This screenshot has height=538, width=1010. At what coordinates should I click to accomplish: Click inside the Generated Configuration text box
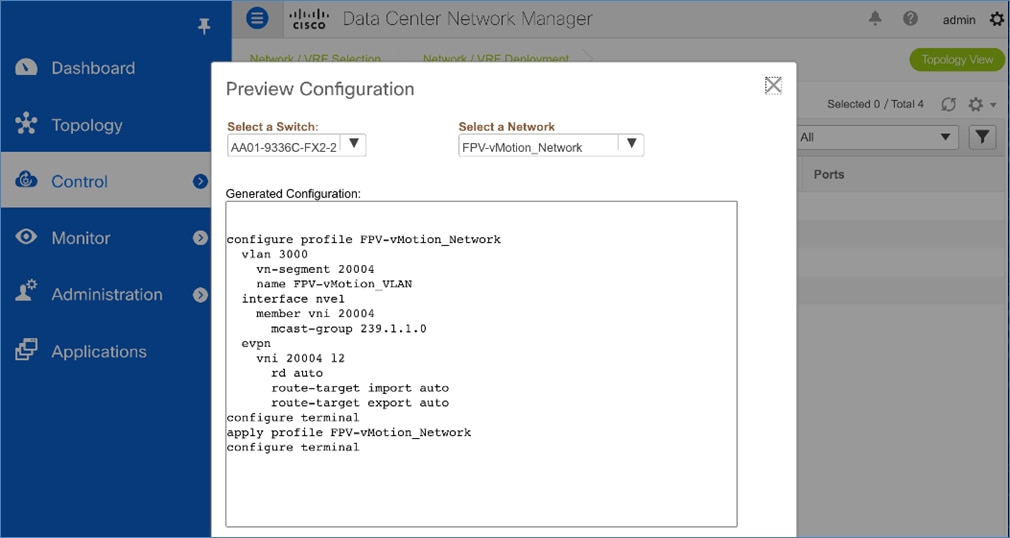[x=481, y=364]
